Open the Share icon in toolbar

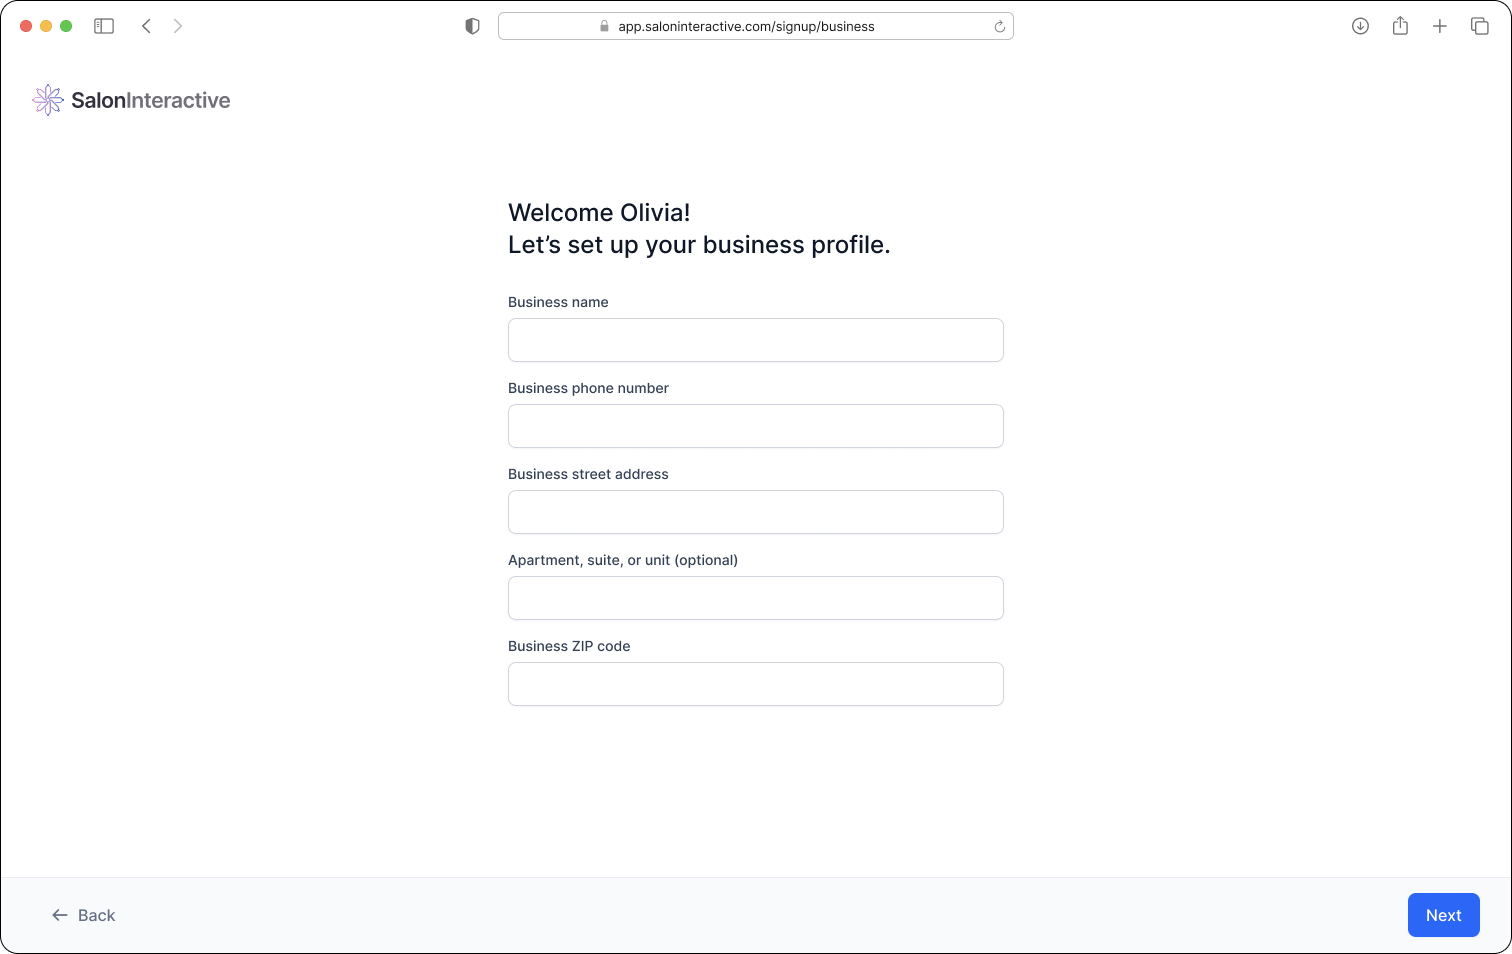(x=1400, y=26)
